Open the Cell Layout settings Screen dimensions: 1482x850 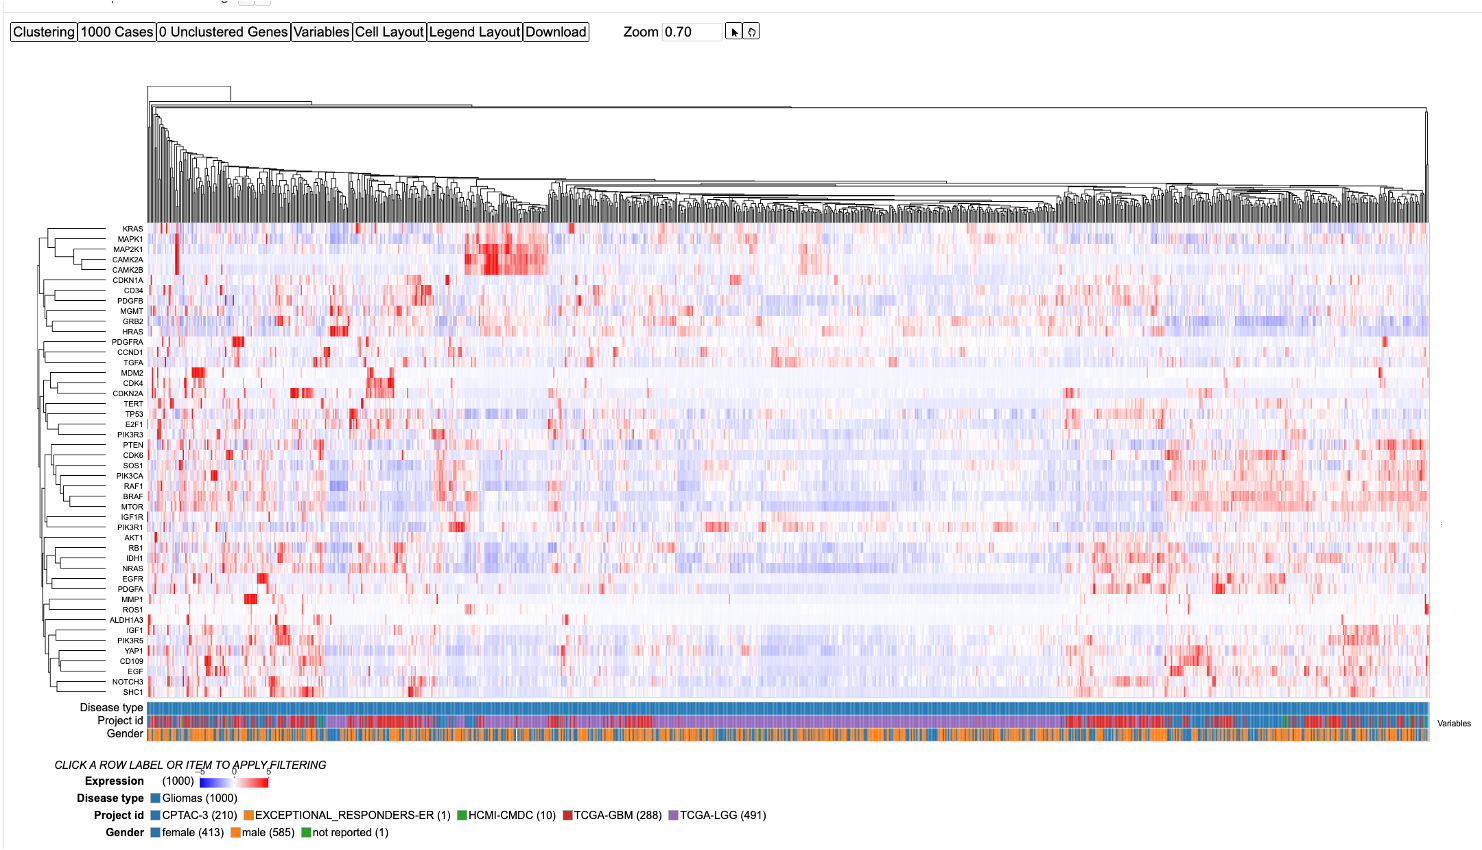click(389, 32)
